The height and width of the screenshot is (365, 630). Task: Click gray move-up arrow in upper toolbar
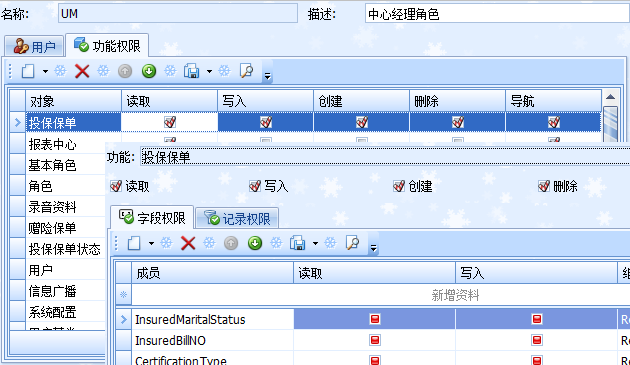click(x=125, y=72)
